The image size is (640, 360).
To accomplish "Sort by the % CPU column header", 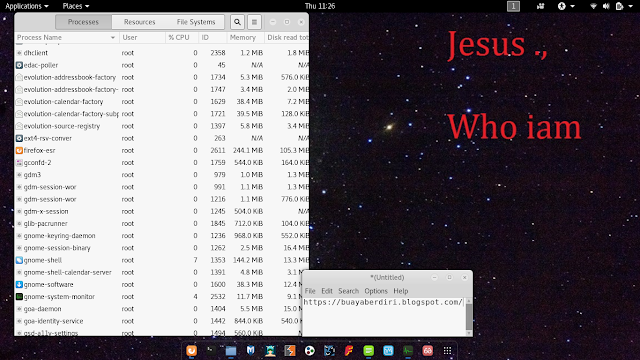I will (182, 38).
